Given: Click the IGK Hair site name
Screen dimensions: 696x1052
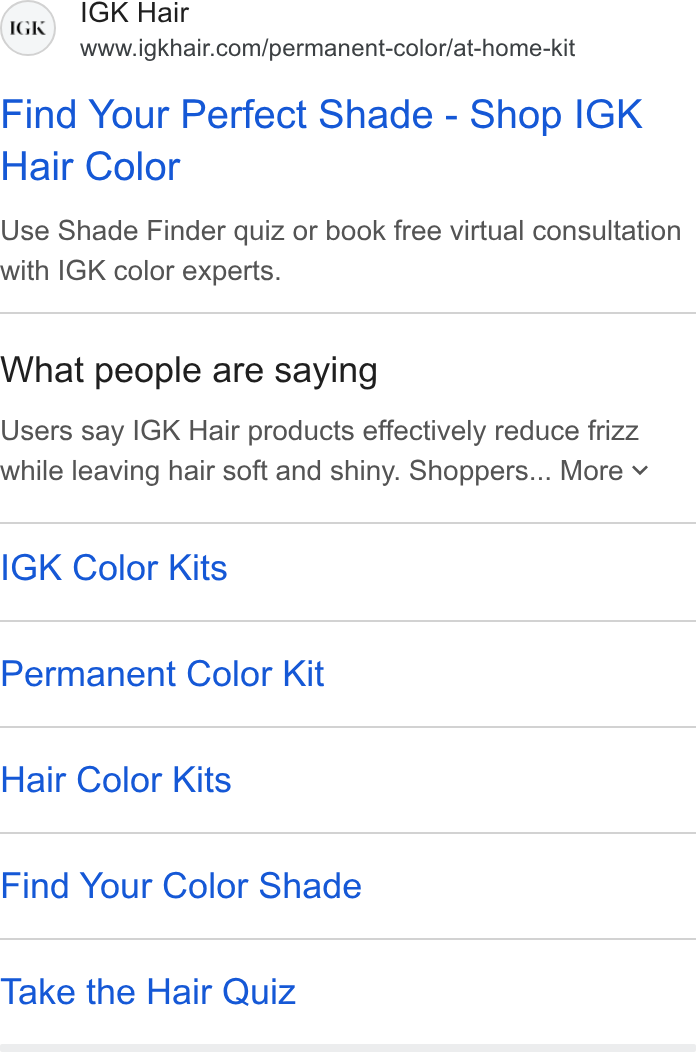Looking at the screenshot, I should coord(134,13).
